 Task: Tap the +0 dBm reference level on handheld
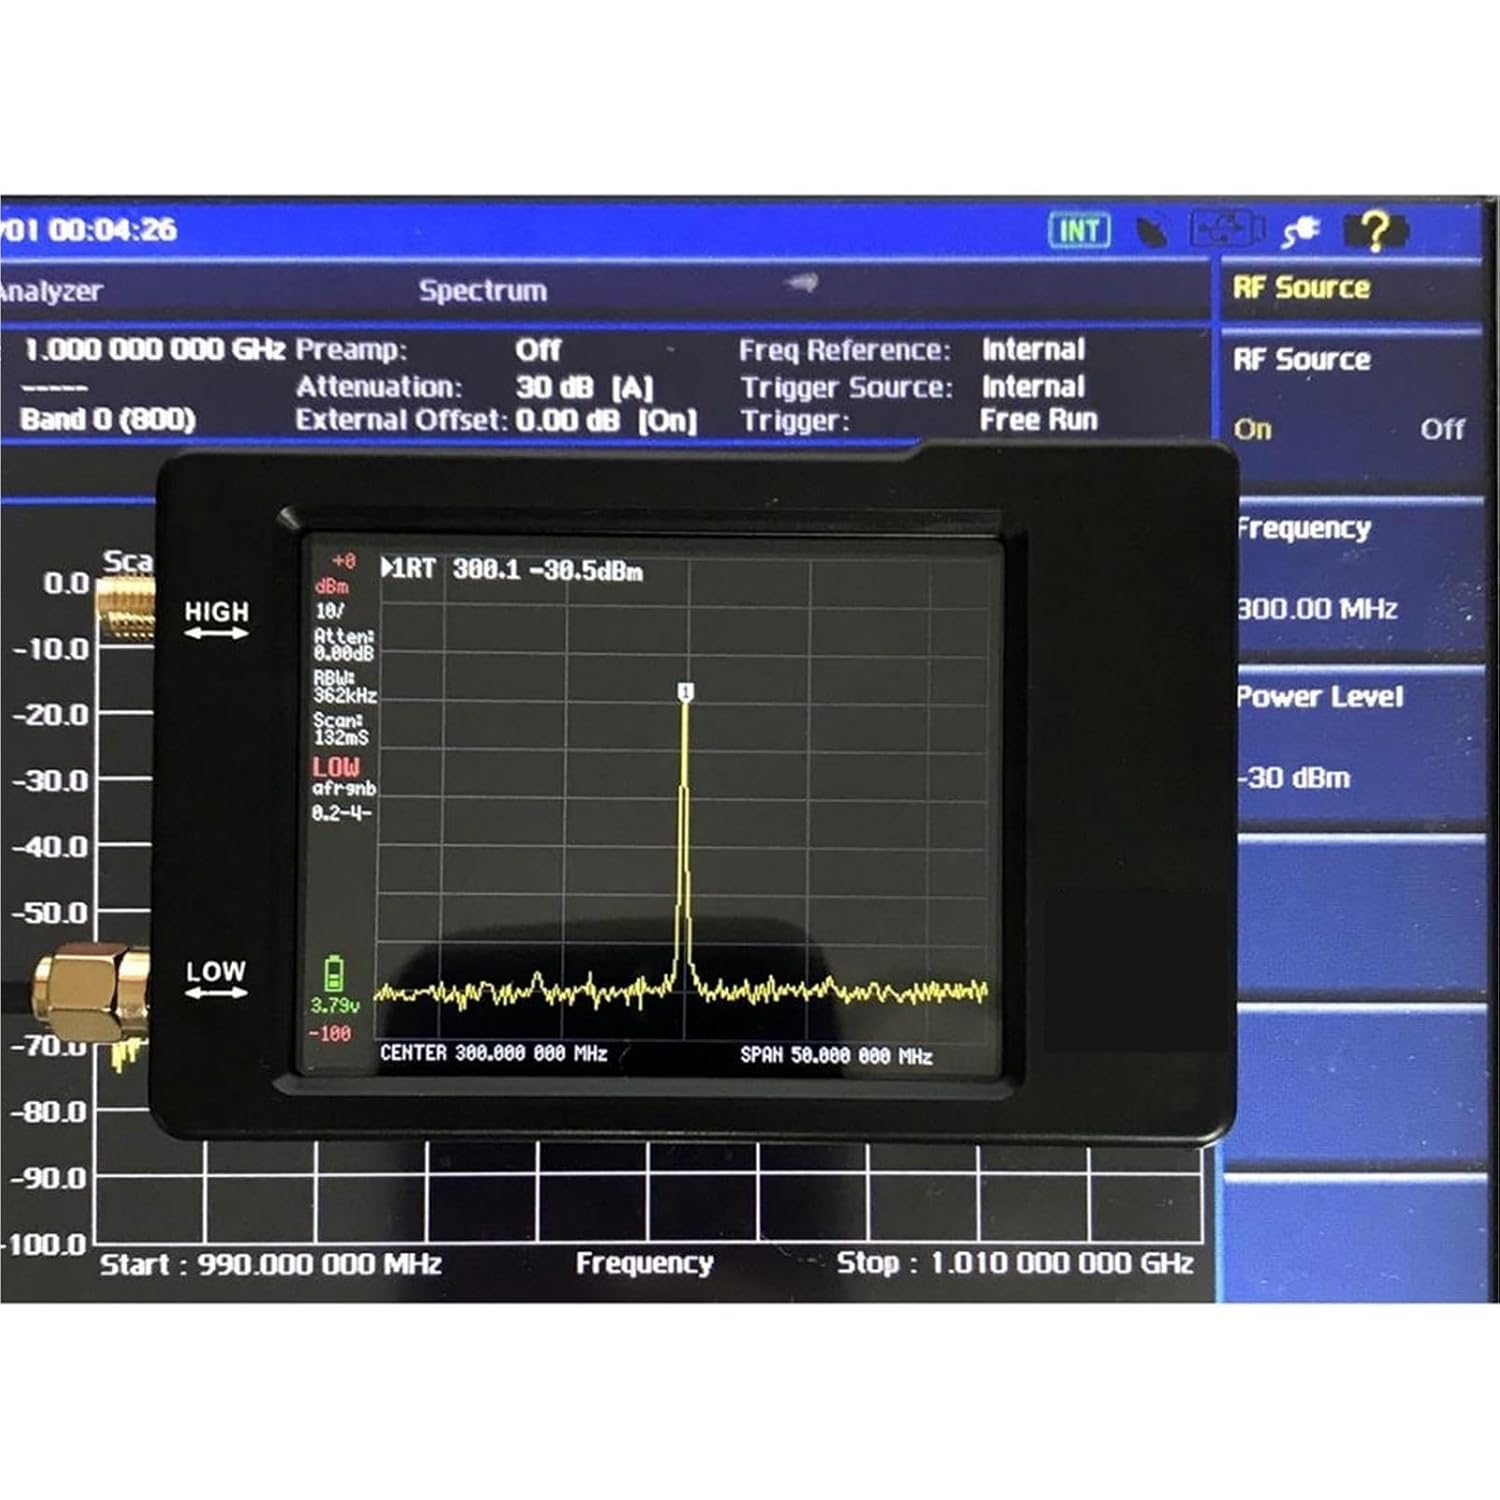click(334, 573)
